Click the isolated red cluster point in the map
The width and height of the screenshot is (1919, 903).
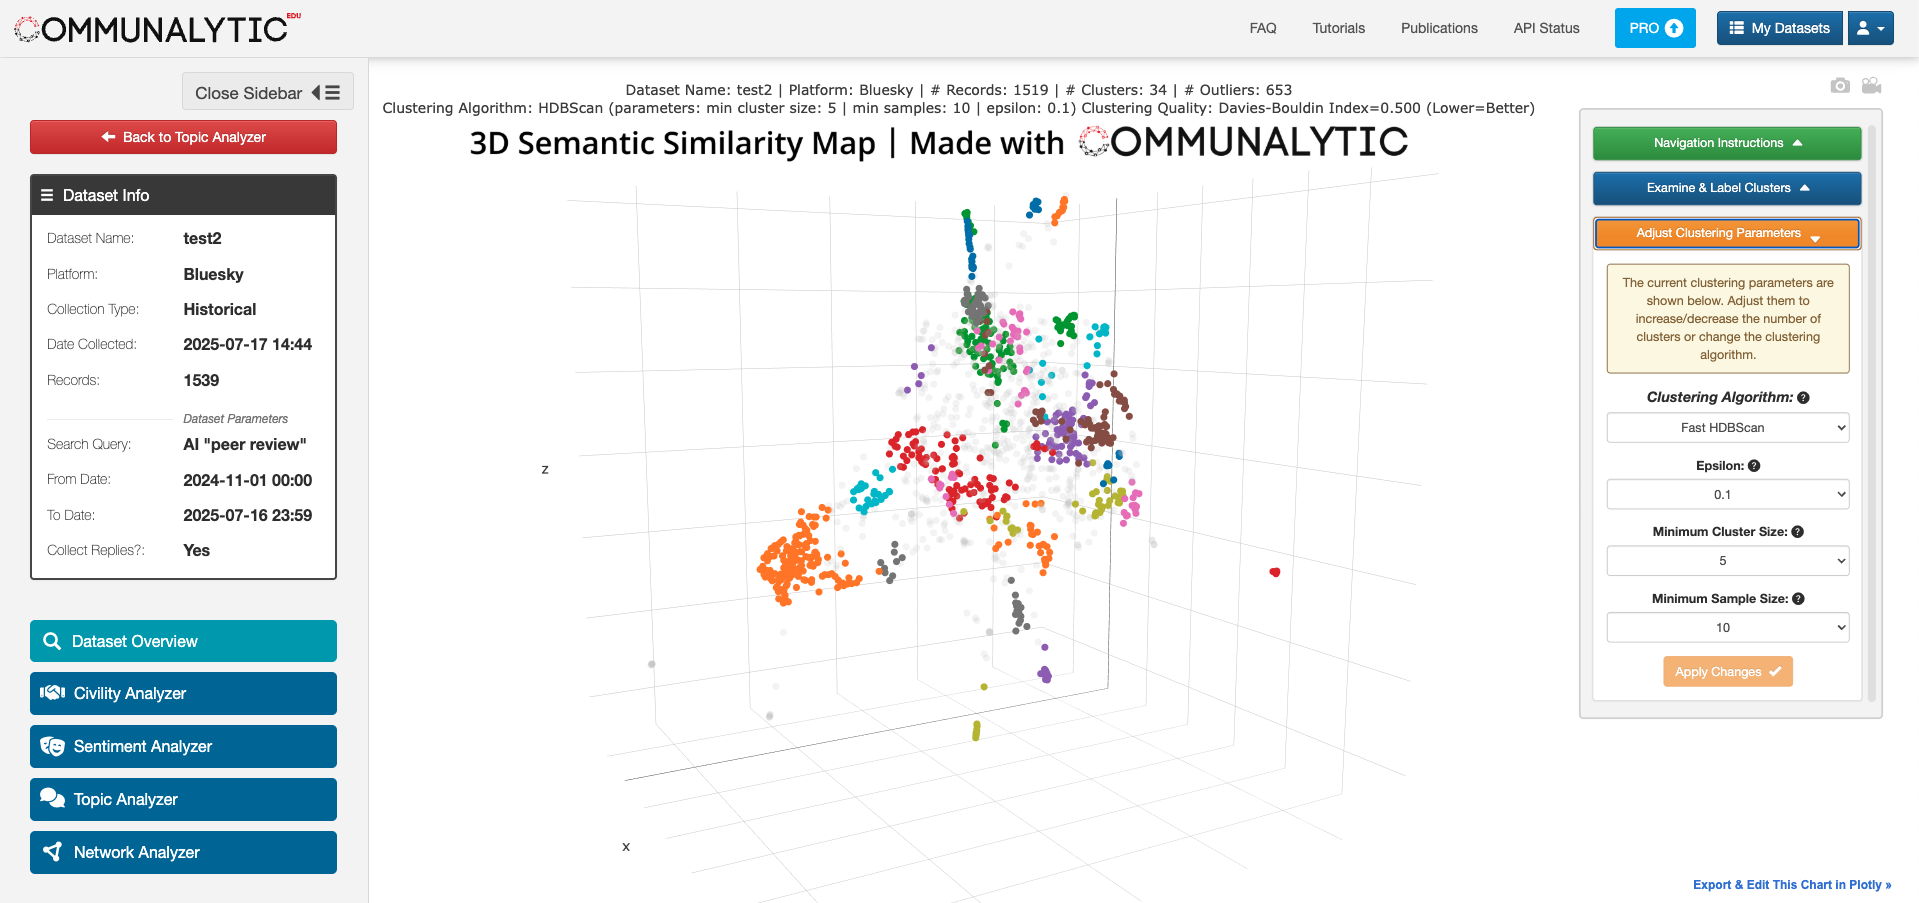point(1274,572)
